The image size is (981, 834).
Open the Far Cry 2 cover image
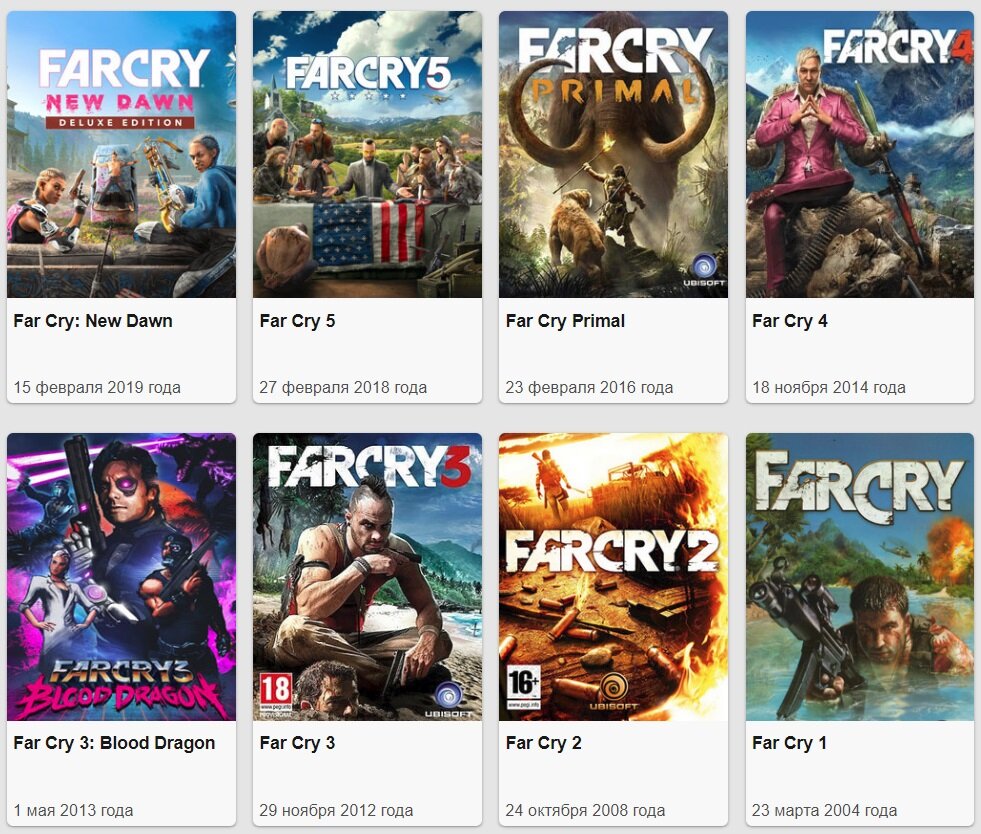click(613, 576)
